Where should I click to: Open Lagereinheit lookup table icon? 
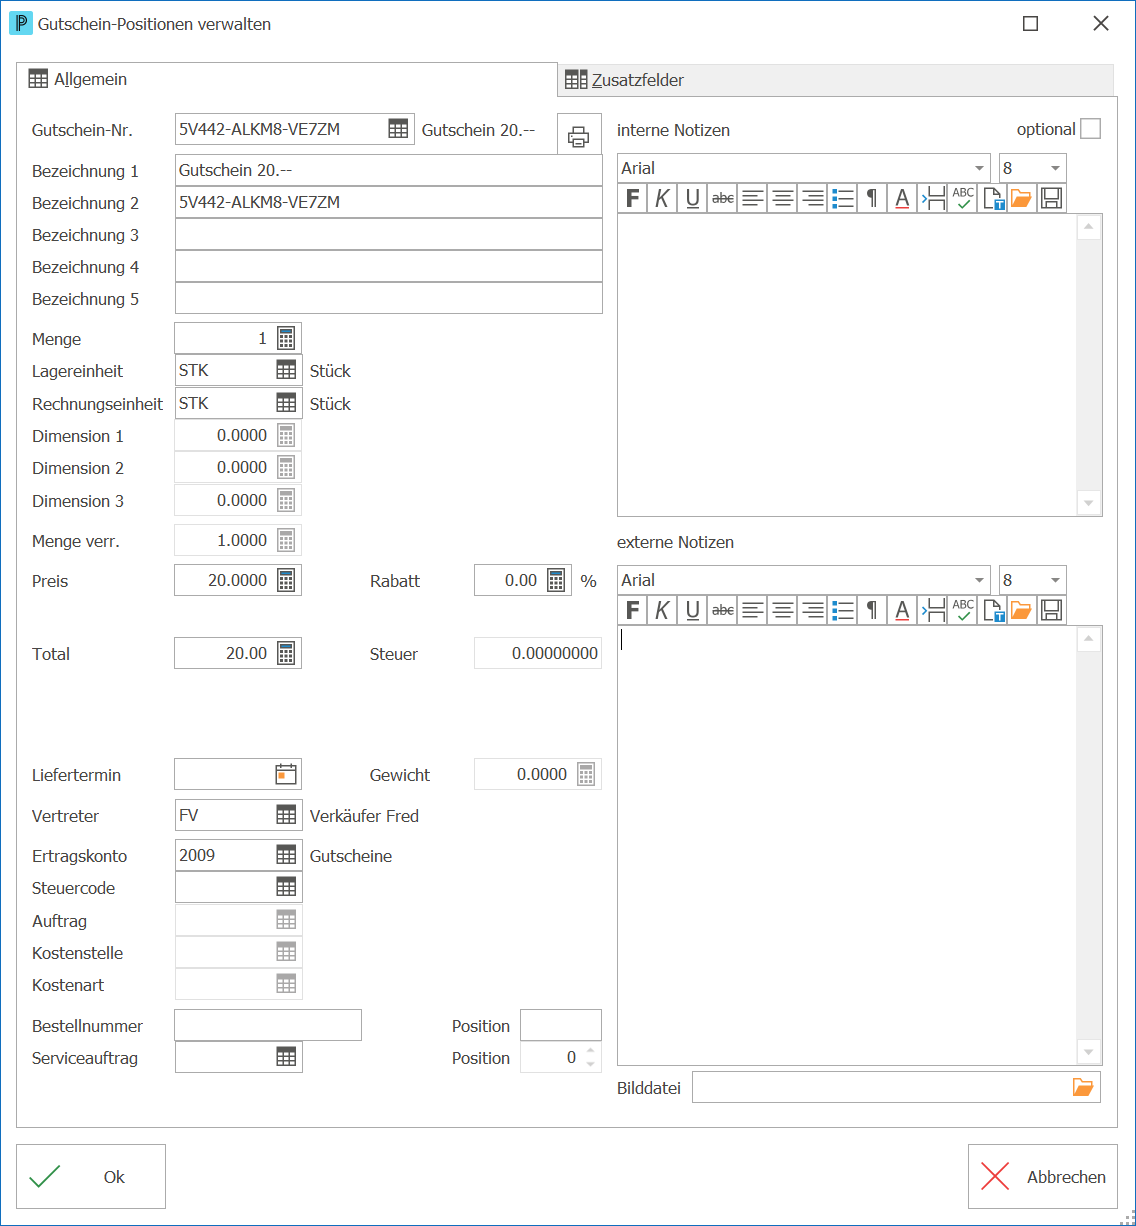tap(286, 370)
